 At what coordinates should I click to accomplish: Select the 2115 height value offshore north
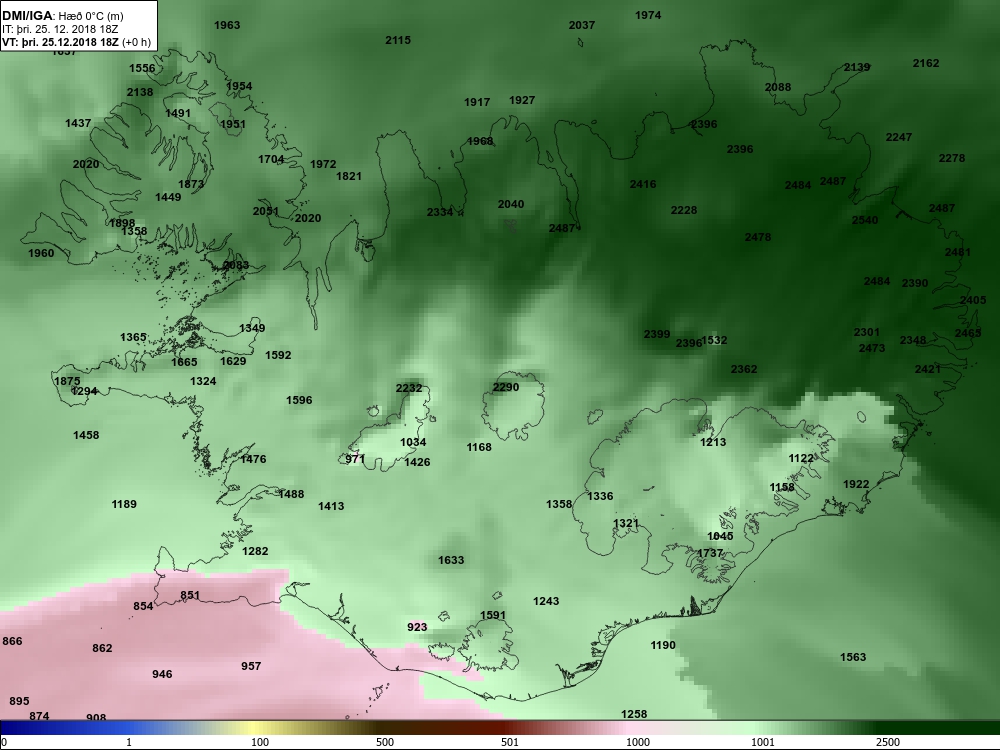pyautogui.click(x=398, y=40)
